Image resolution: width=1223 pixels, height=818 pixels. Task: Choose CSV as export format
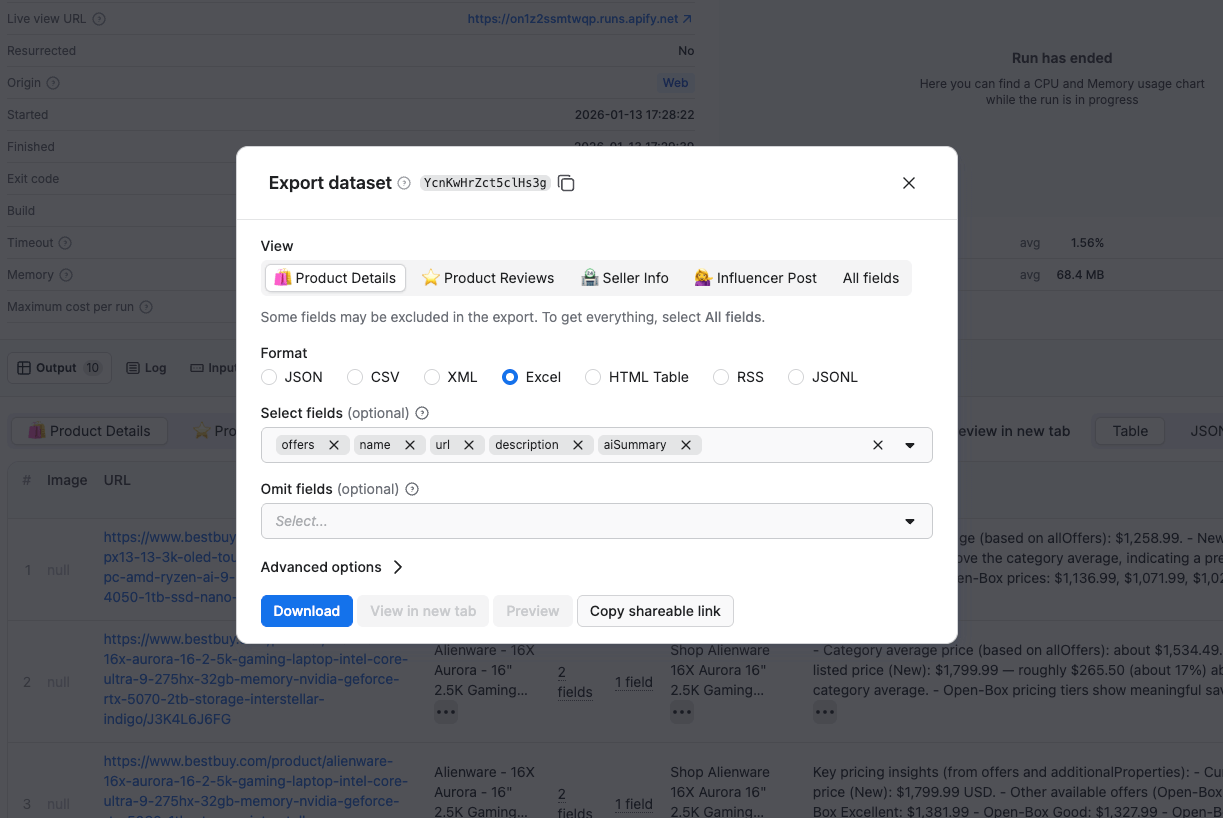(355, 377)
